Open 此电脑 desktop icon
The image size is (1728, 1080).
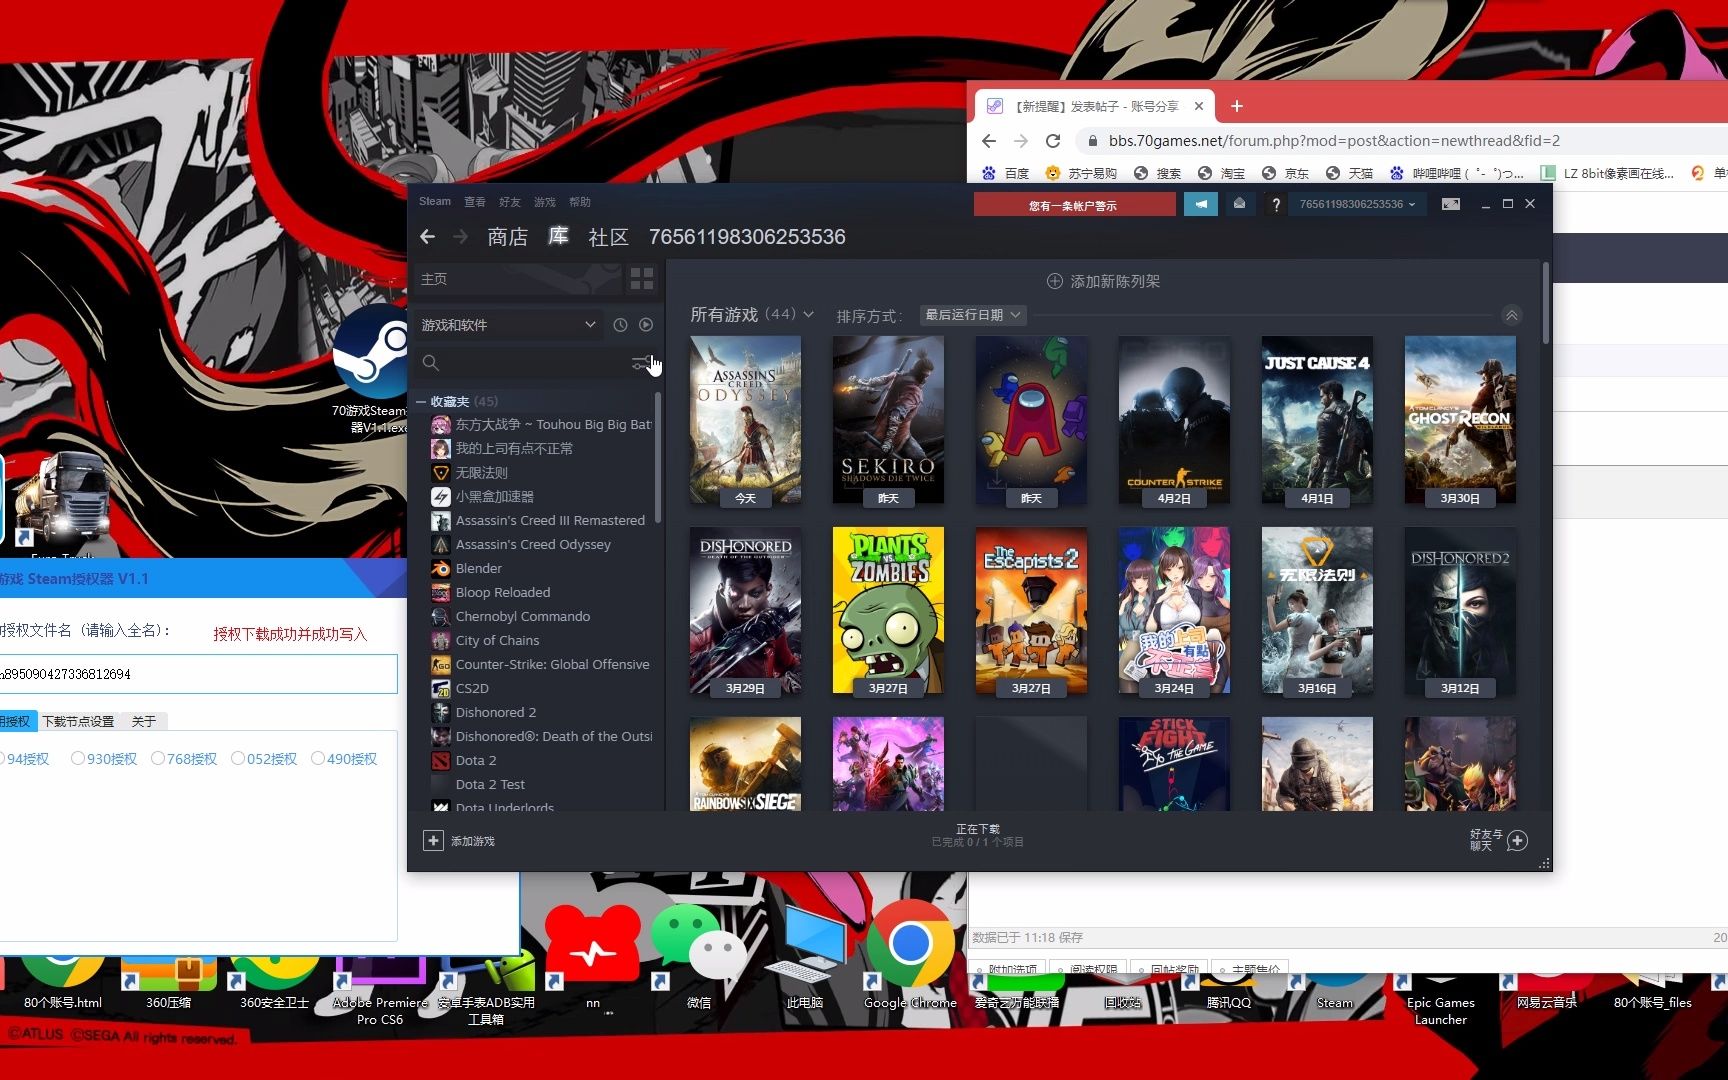click(805, 957)
